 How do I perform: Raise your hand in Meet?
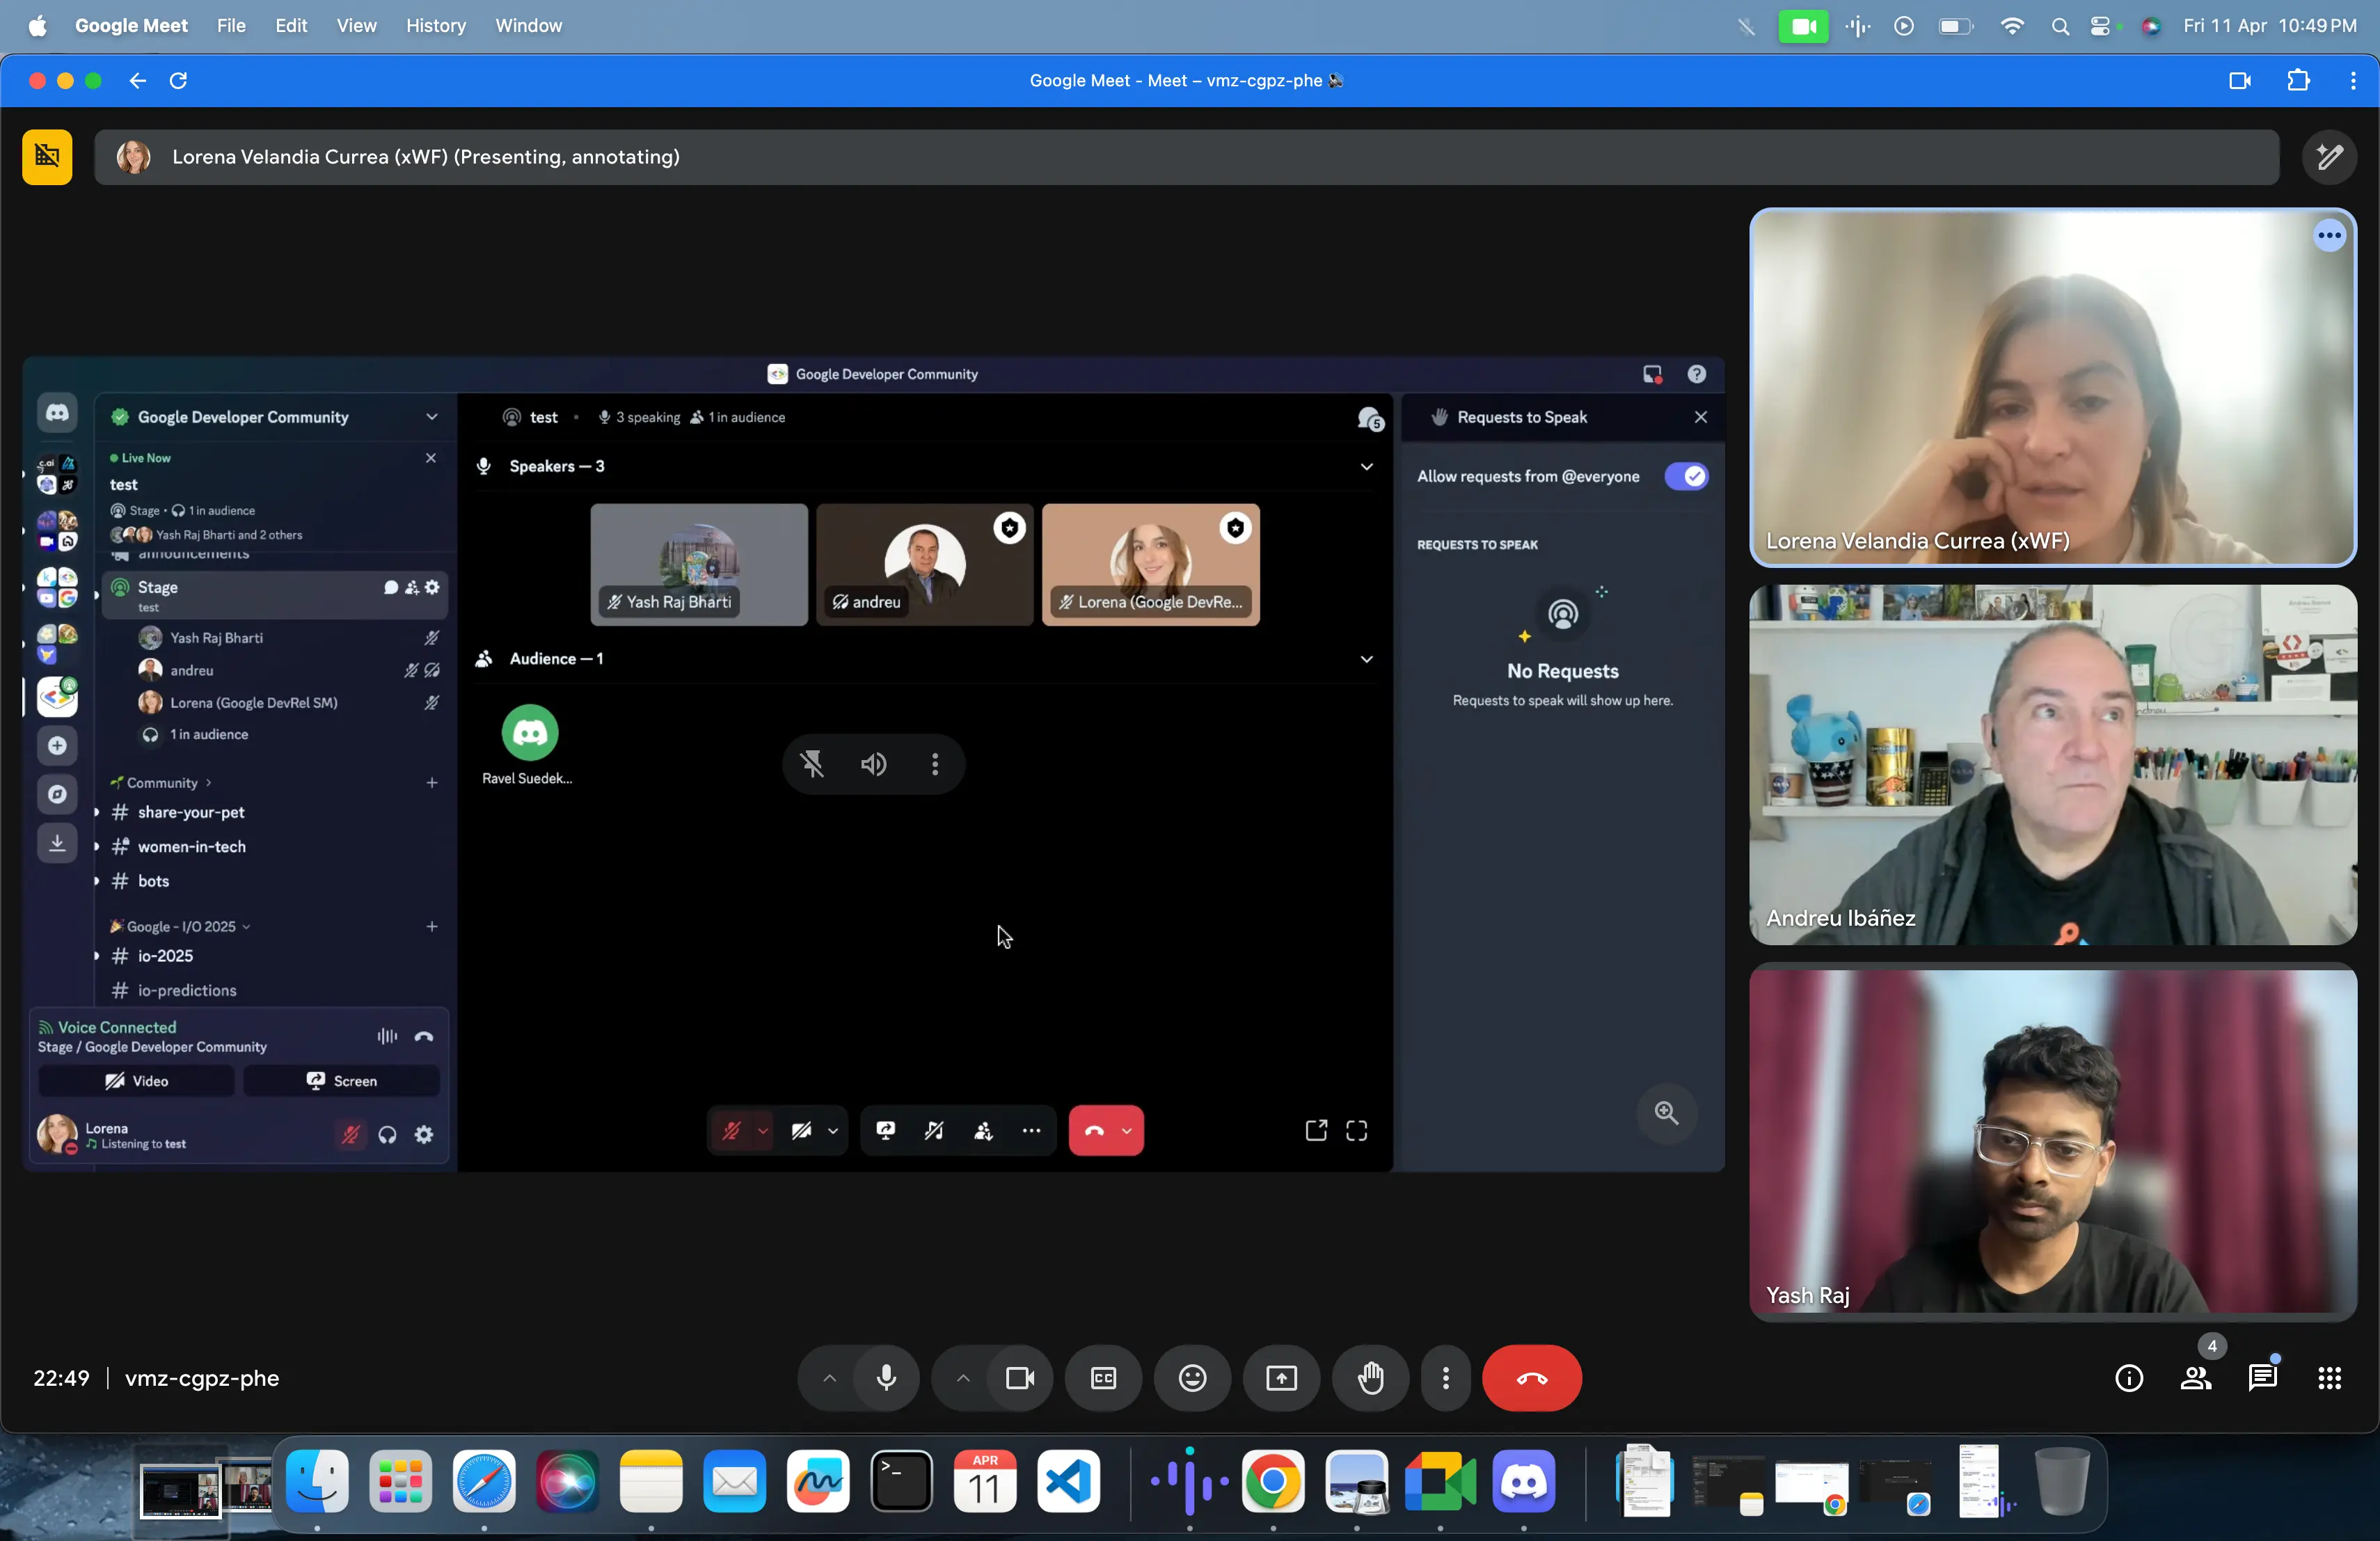click(1370, 1378)
